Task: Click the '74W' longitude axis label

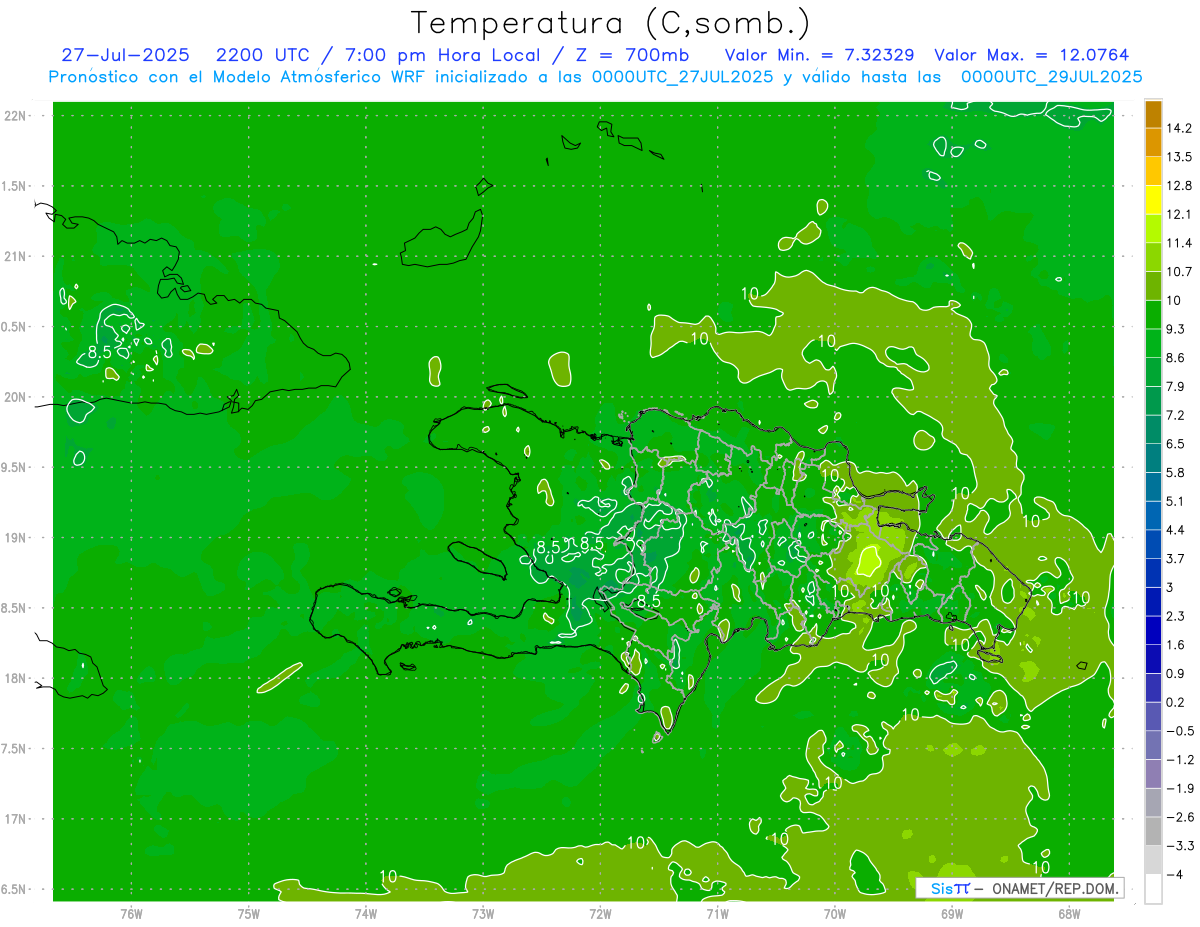Action: pyautogui.click(x=366, y=915)
